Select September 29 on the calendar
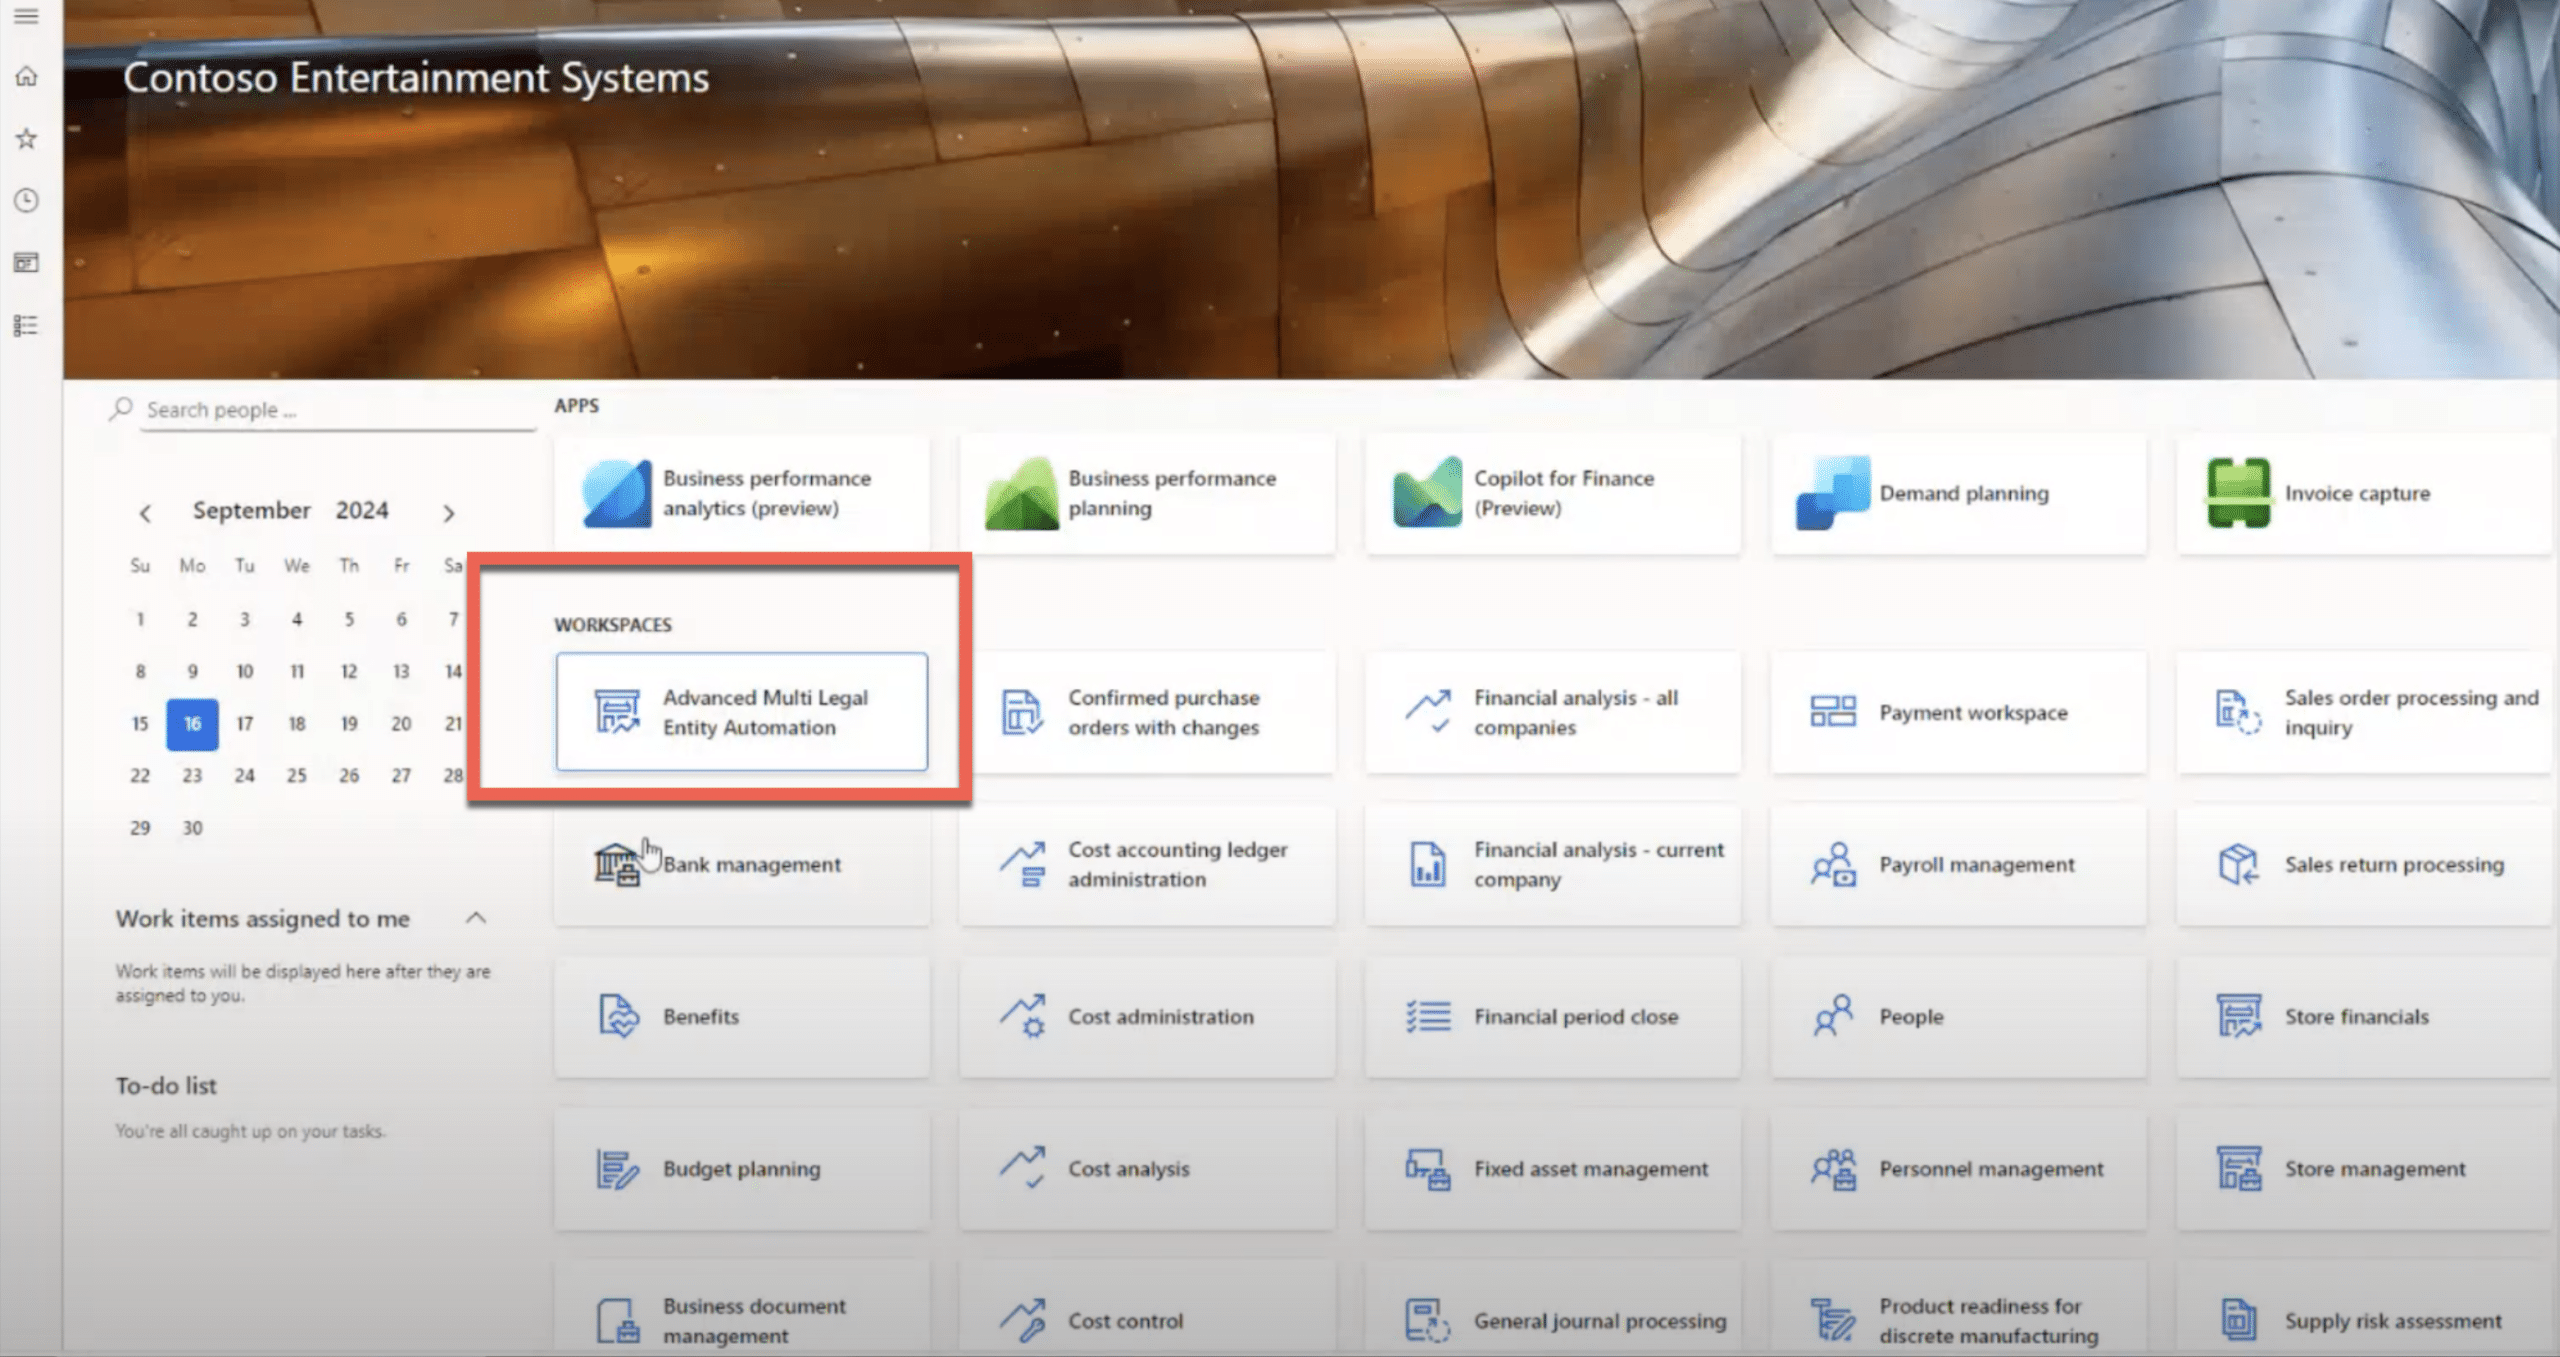The width and height of the screenshot is (2560, 1357). [x=140, y=828]
